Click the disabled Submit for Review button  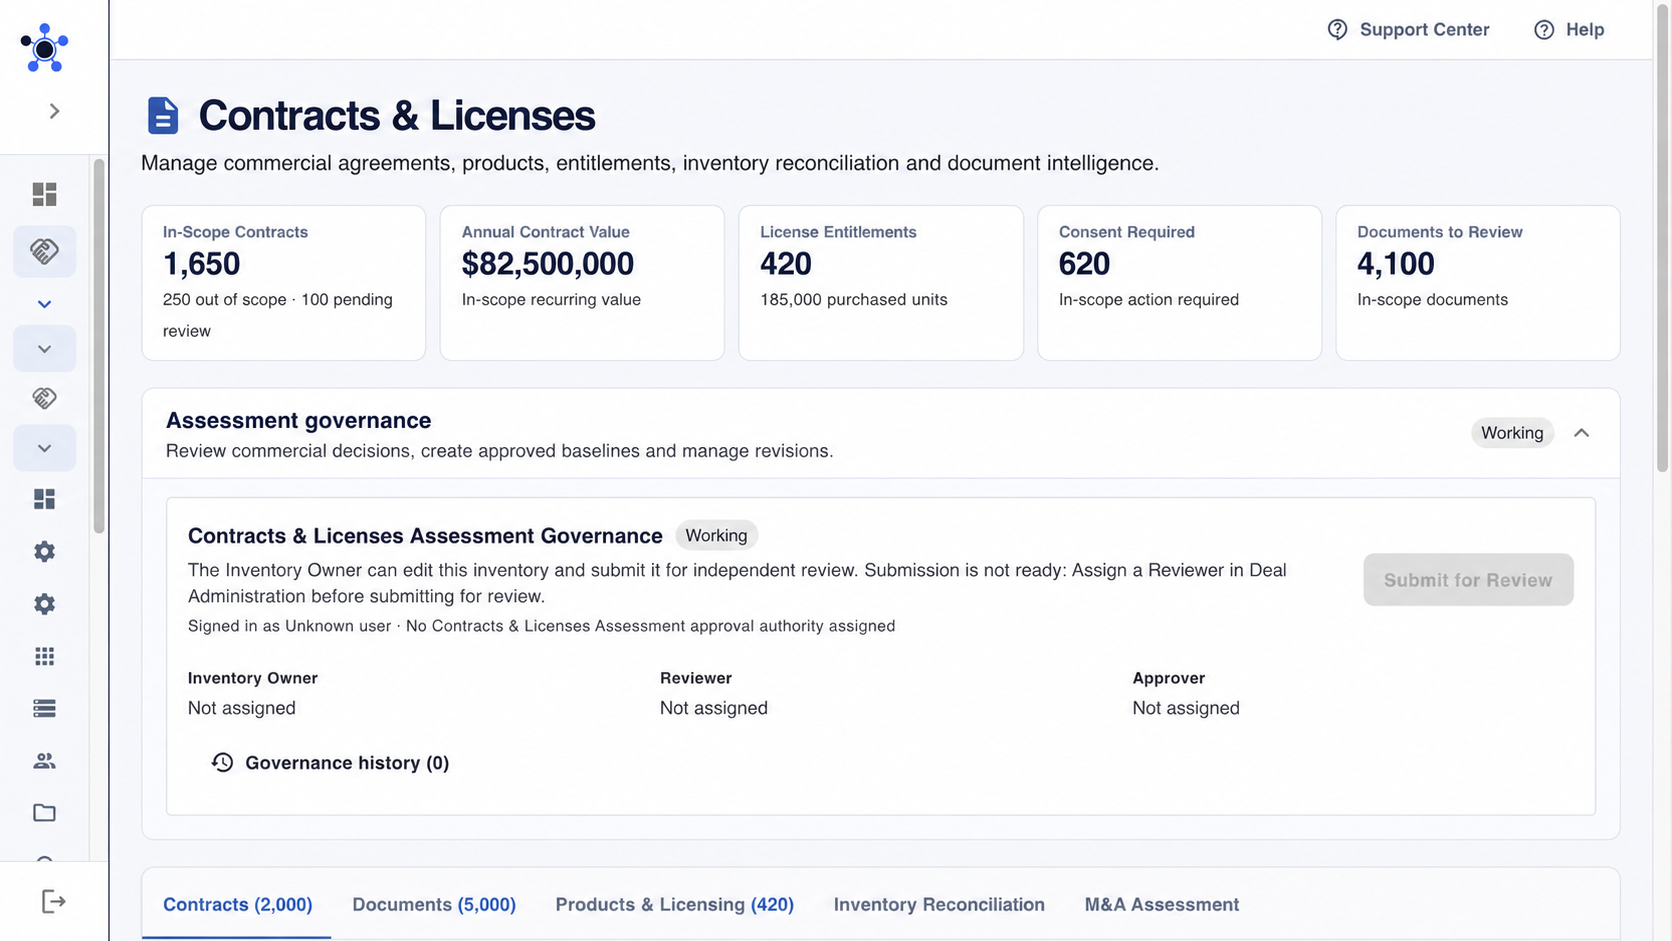(1468, 580)
